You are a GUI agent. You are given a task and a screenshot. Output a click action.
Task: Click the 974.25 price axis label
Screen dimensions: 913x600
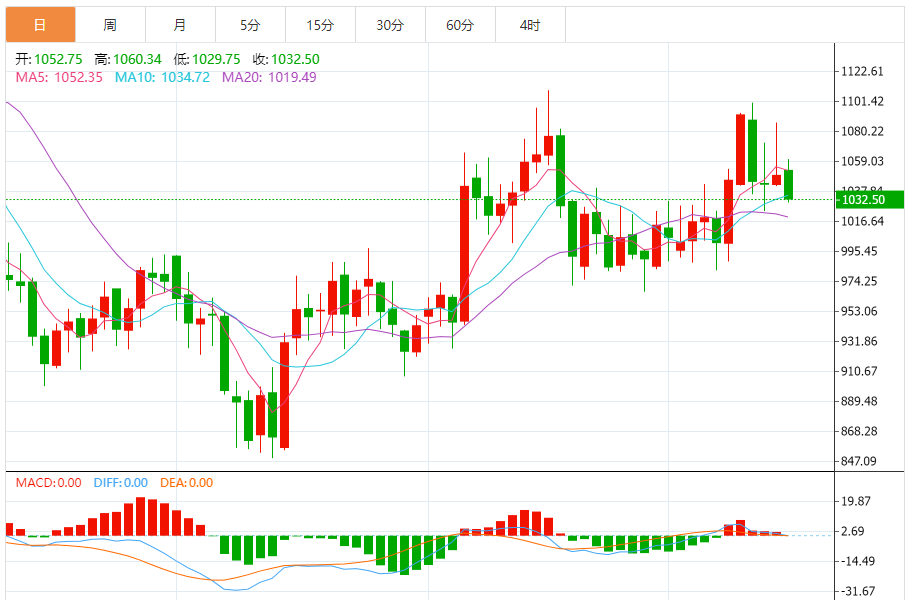tap(859, 281)
